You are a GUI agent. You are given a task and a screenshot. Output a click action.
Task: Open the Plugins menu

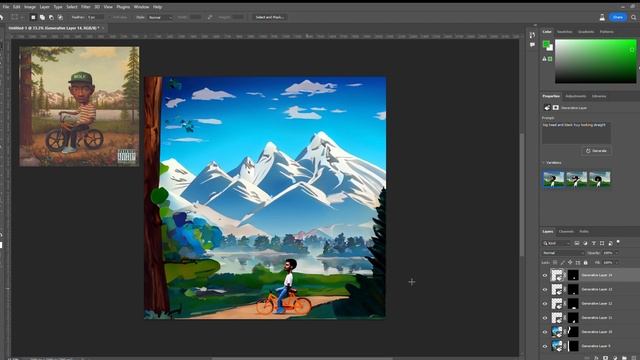click(123, 7)
